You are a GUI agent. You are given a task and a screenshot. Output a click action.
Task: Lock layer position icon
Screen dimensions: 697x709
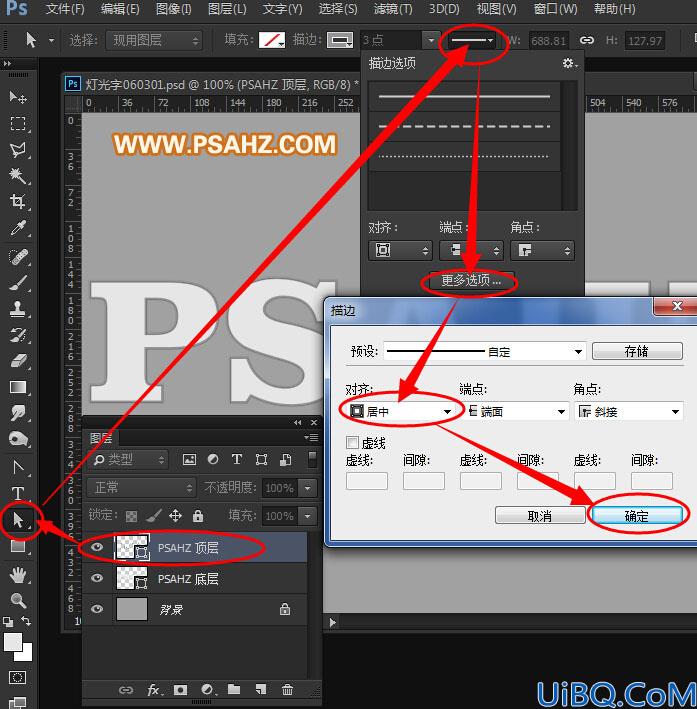click(175, 515)
